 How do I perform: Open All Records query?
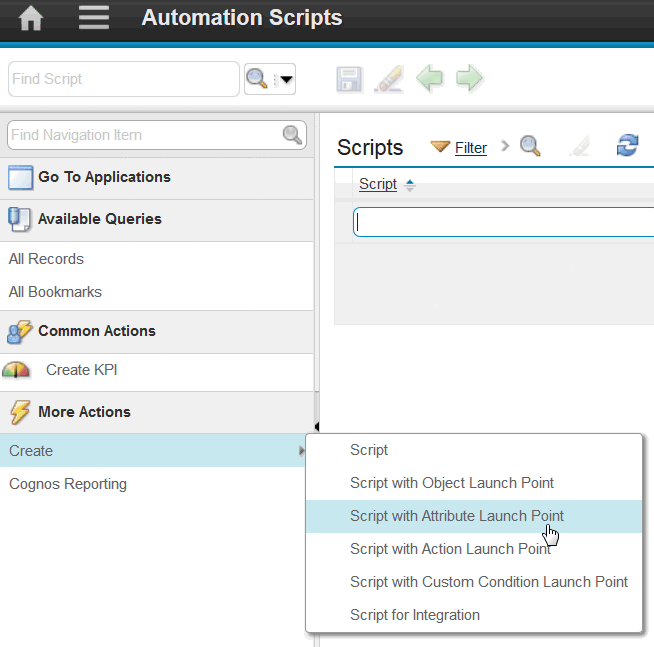(46, 259)
